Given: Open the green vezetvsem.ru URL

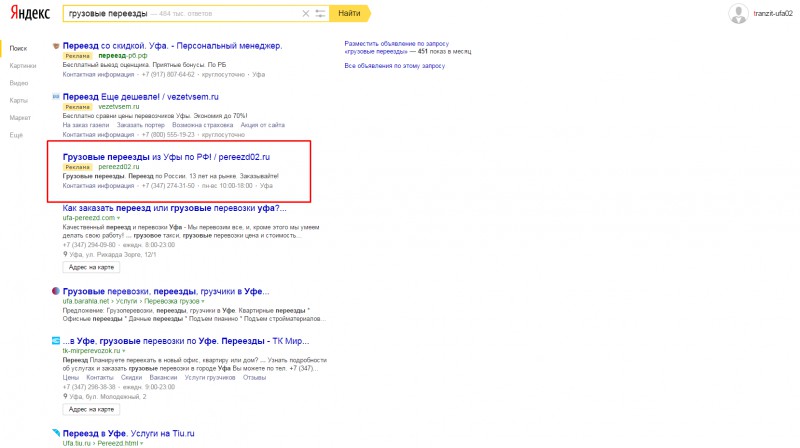Looking at the screenshot, I should pyautogui.click(x=118, y=106).
